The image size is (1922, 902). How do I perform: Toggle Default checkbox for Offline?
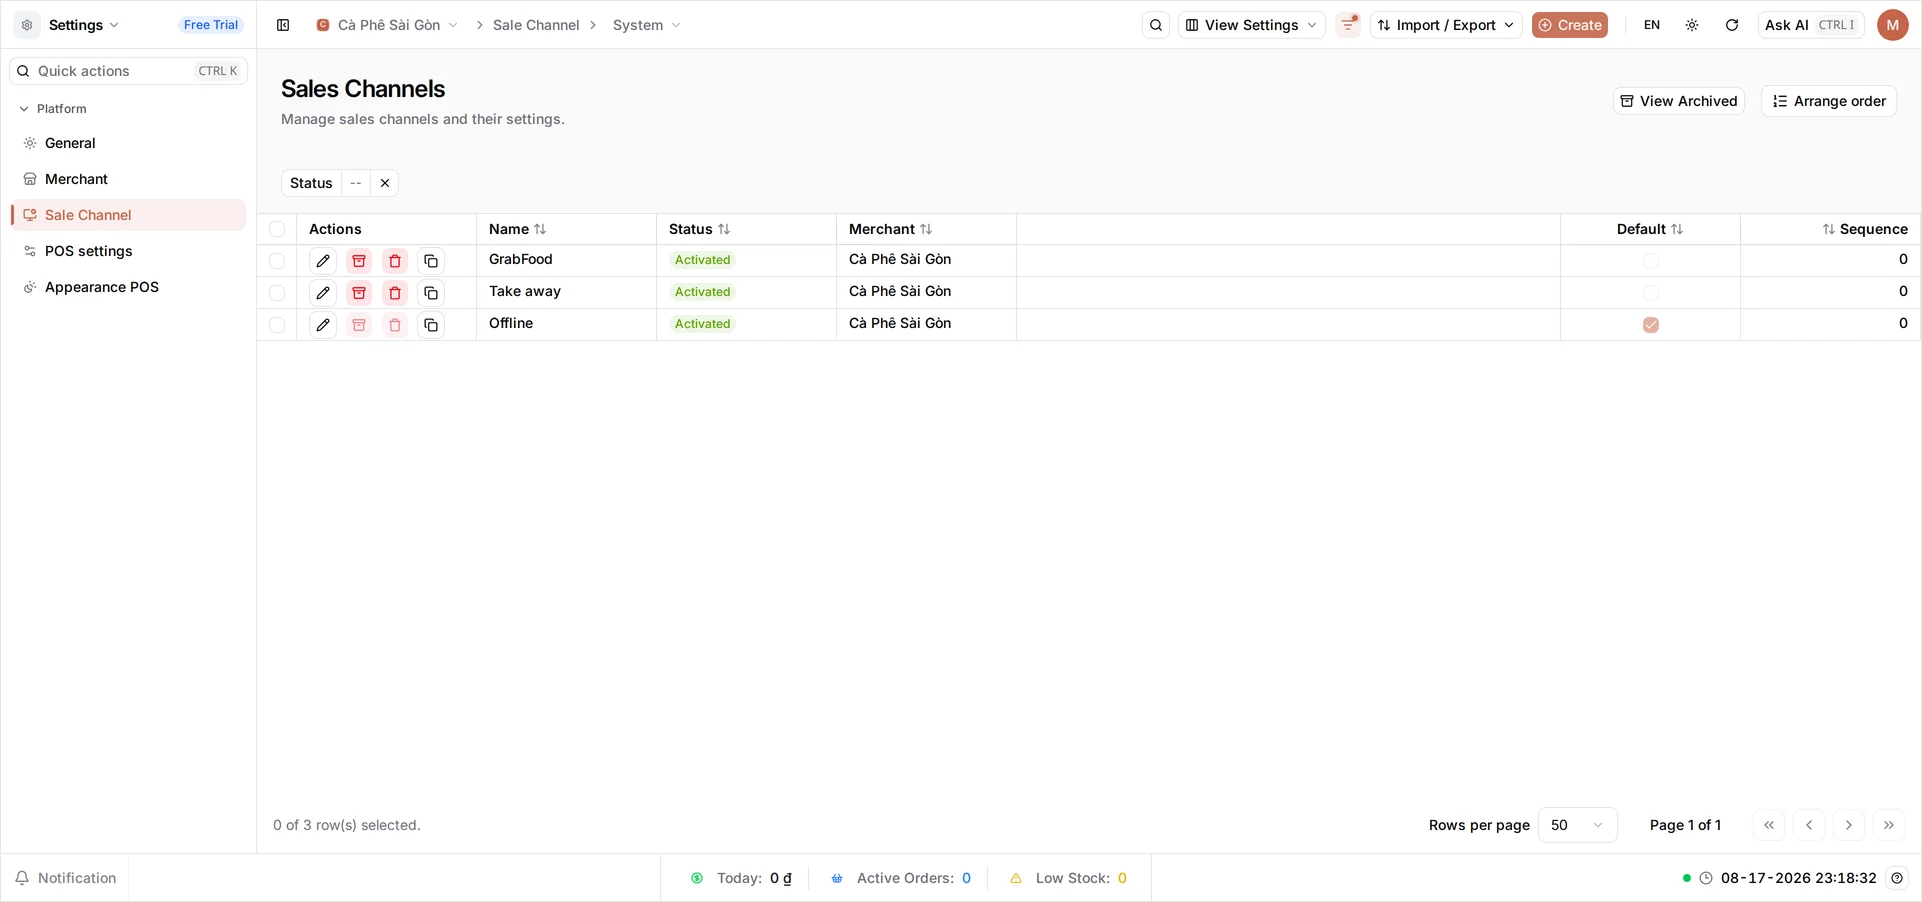[1651, 325]
